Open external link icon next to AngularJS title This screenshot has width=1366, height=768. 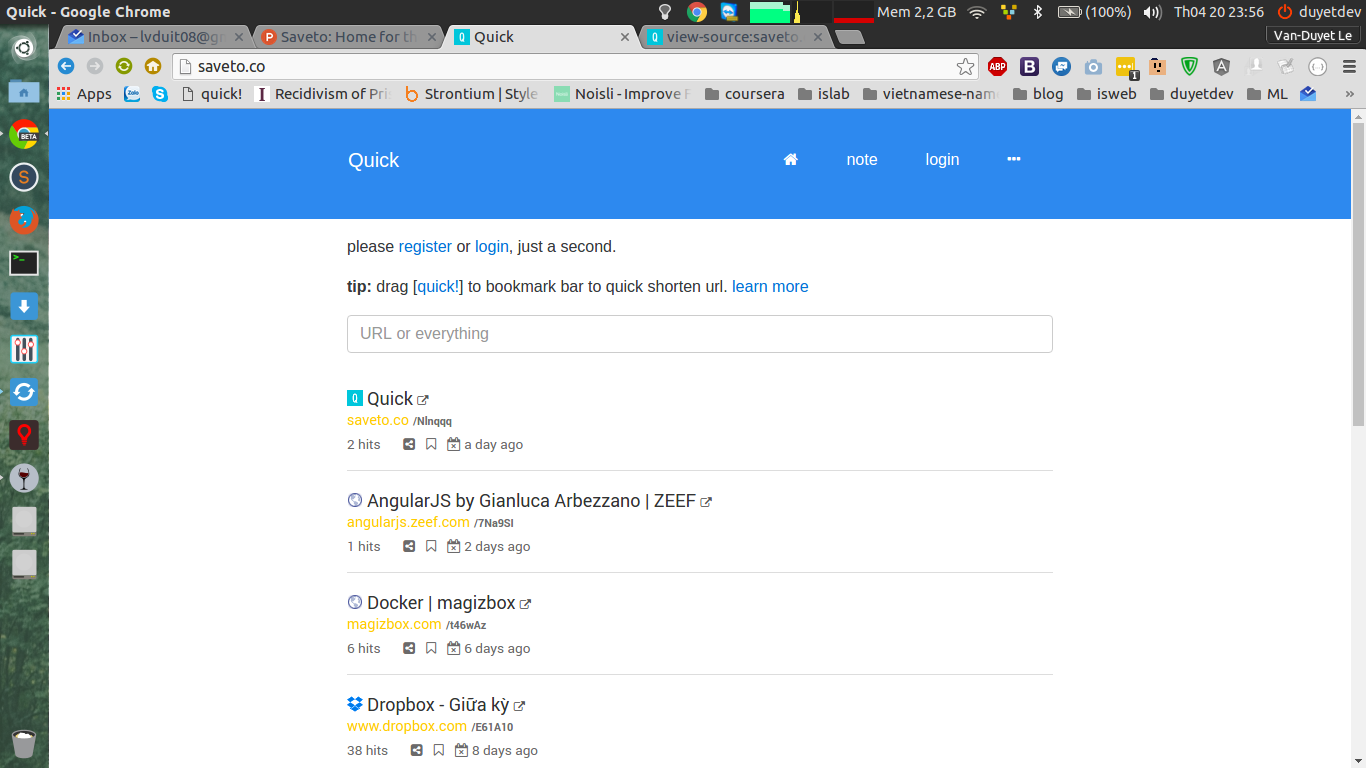[706, 502]
